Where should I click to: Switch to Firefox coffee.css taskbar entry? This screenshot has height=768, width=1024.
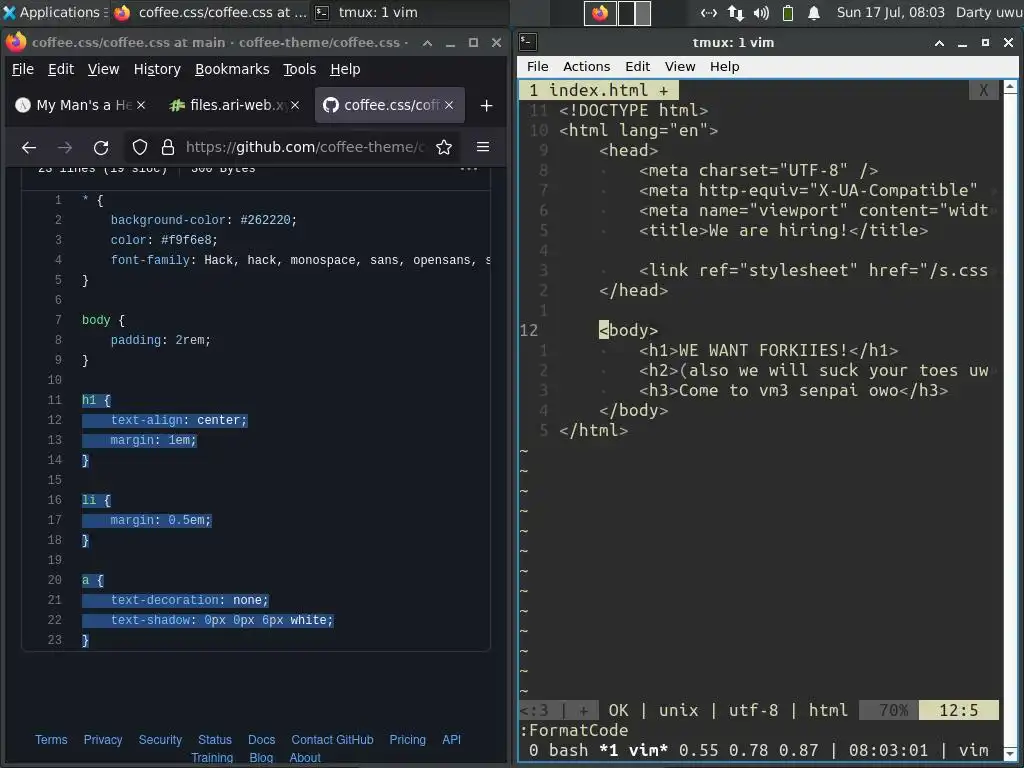point(210,12)
